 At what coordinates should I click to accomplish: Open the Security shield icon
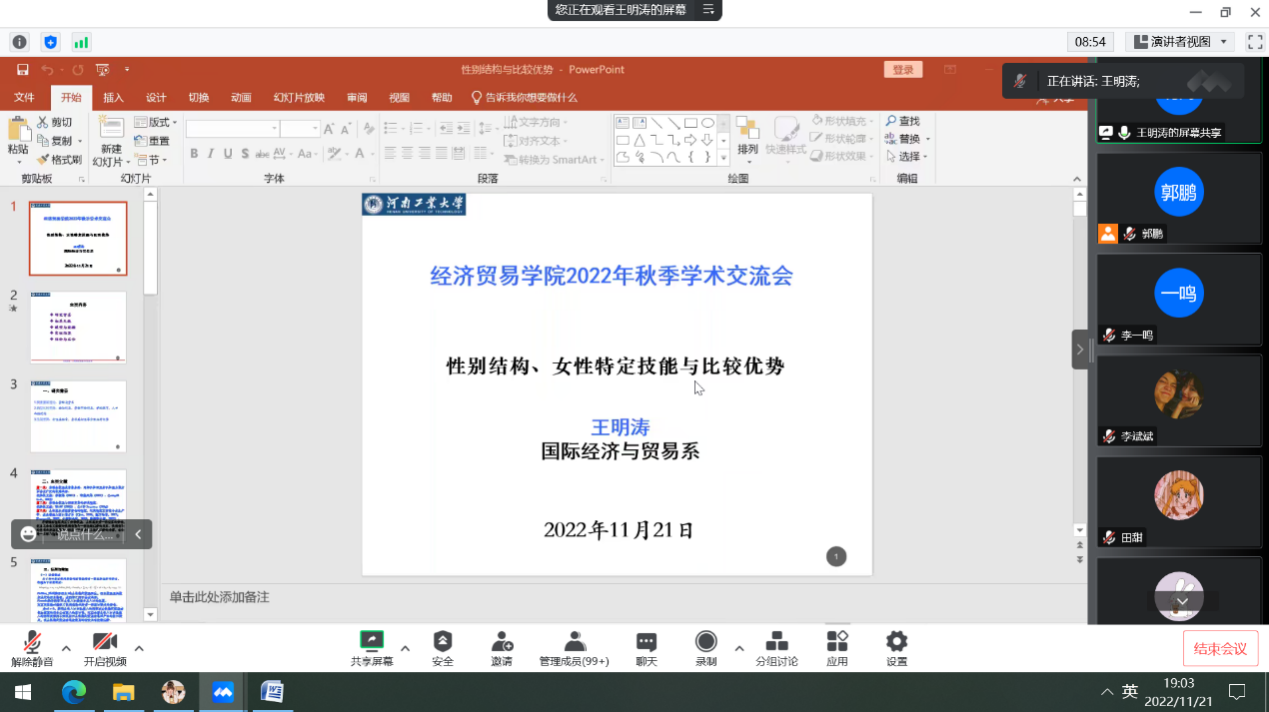pos(442,642)
